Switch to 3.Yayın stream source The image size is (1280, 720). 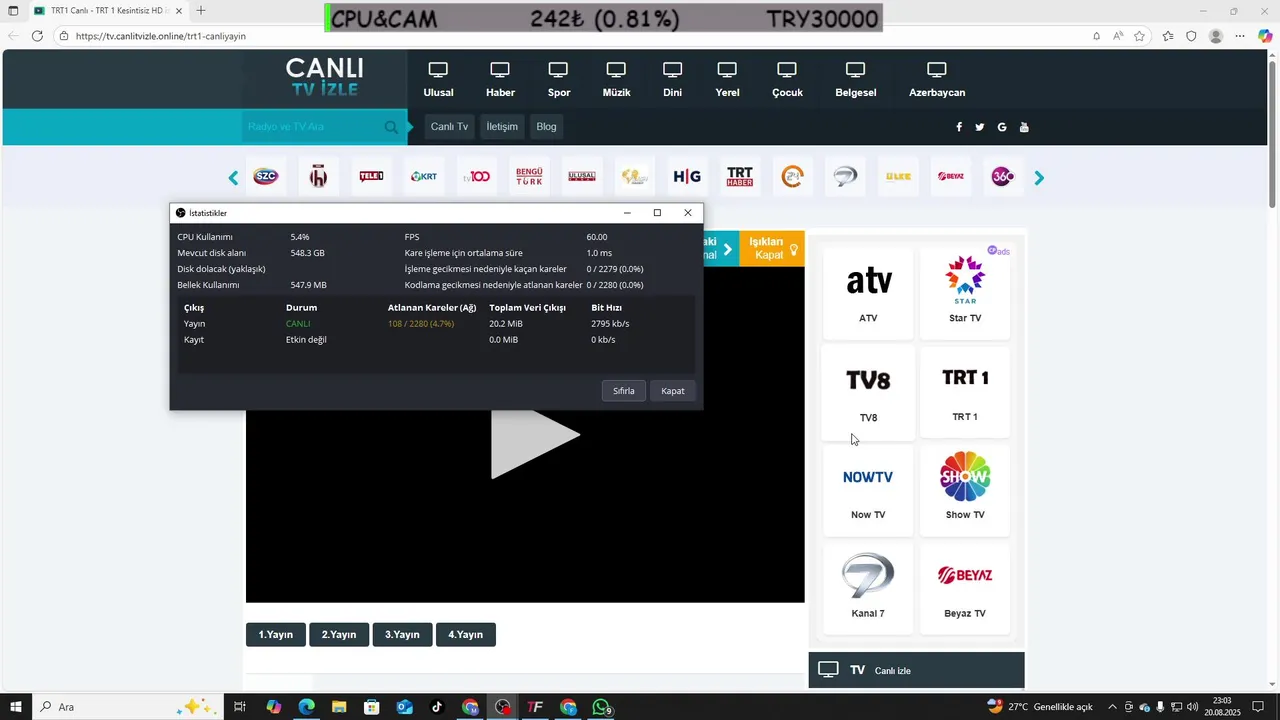(402, 635)
